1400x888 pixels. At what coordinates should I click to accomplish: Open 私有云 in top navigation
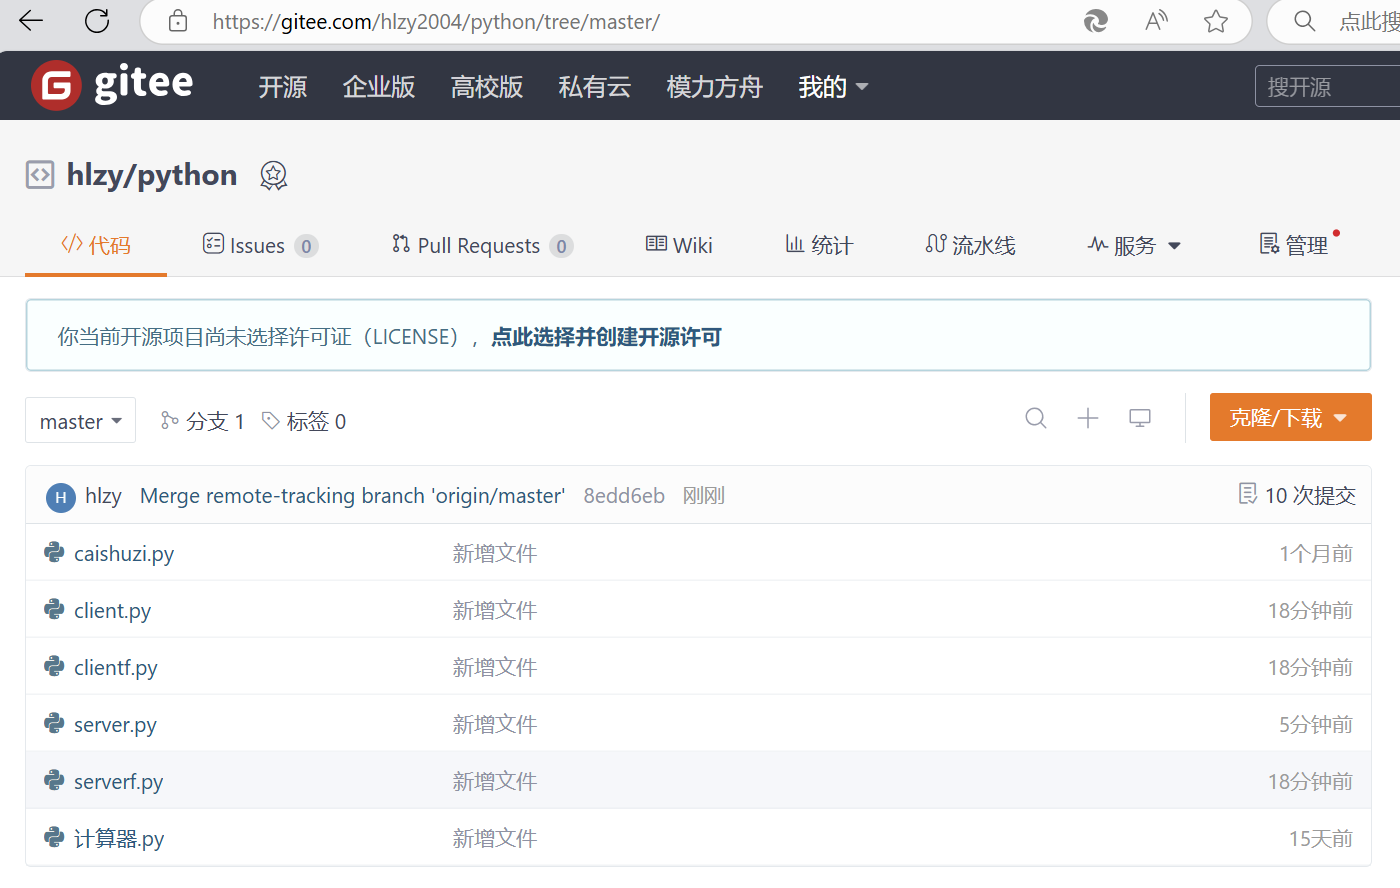595,87
